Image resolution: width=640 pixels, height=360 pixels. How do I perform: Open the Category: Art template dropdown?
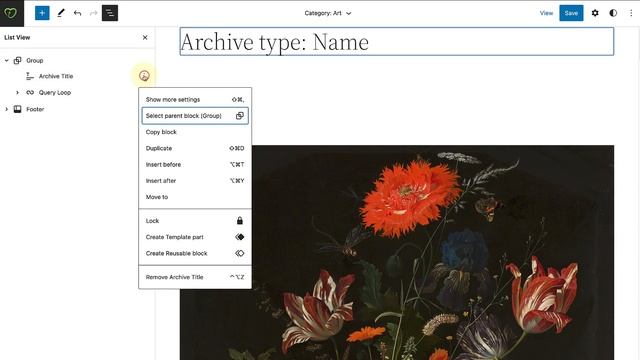(x=328, y=13)
